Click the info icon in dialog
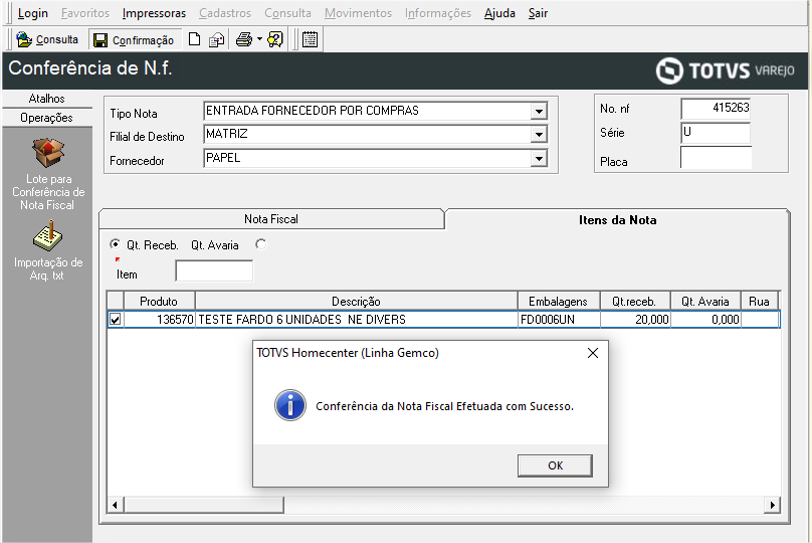Image resolution: width=812 pixels, height=543 pixels. (x=290, y=405)
